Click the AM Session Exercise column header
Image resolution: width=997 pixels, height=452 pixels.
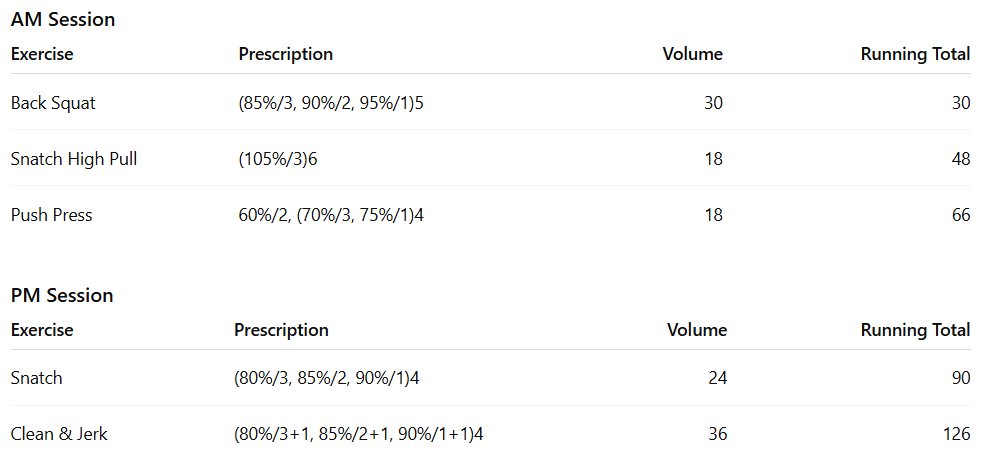pos(42,54)
